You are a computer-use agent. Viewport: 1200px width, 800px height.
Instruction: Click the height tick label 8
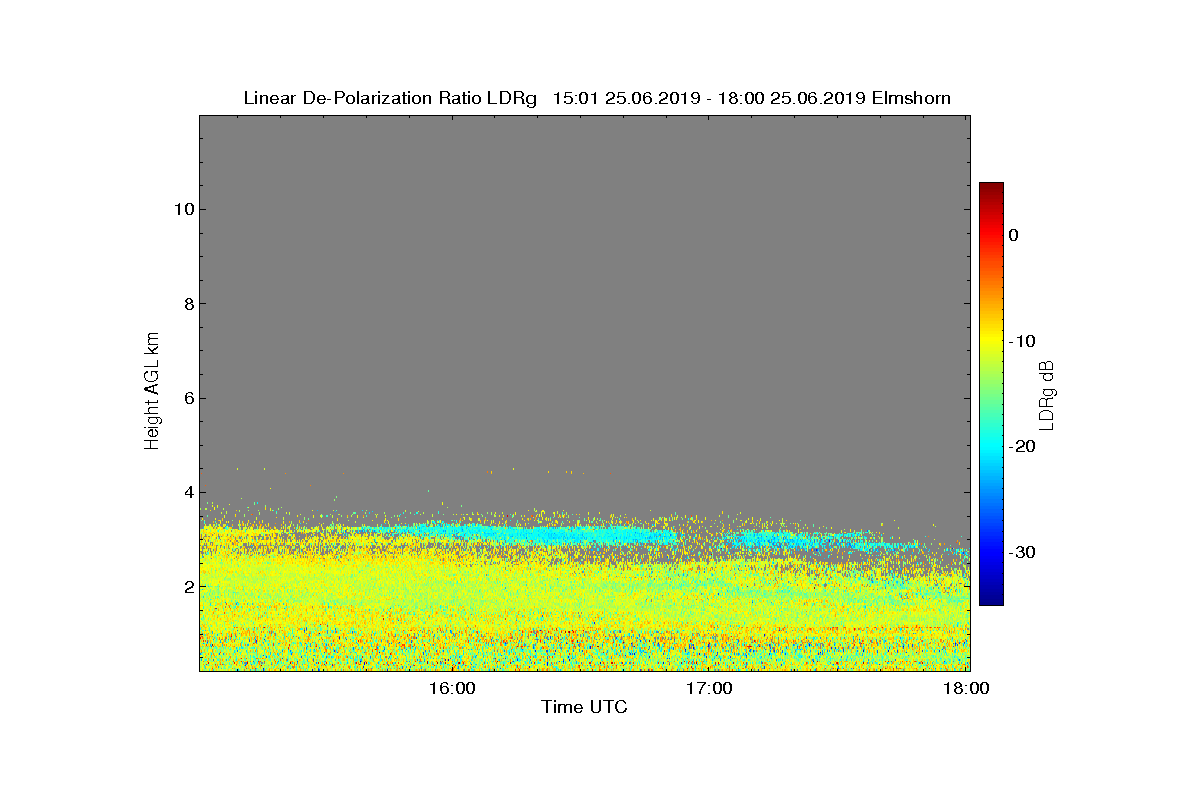point(187,304)
